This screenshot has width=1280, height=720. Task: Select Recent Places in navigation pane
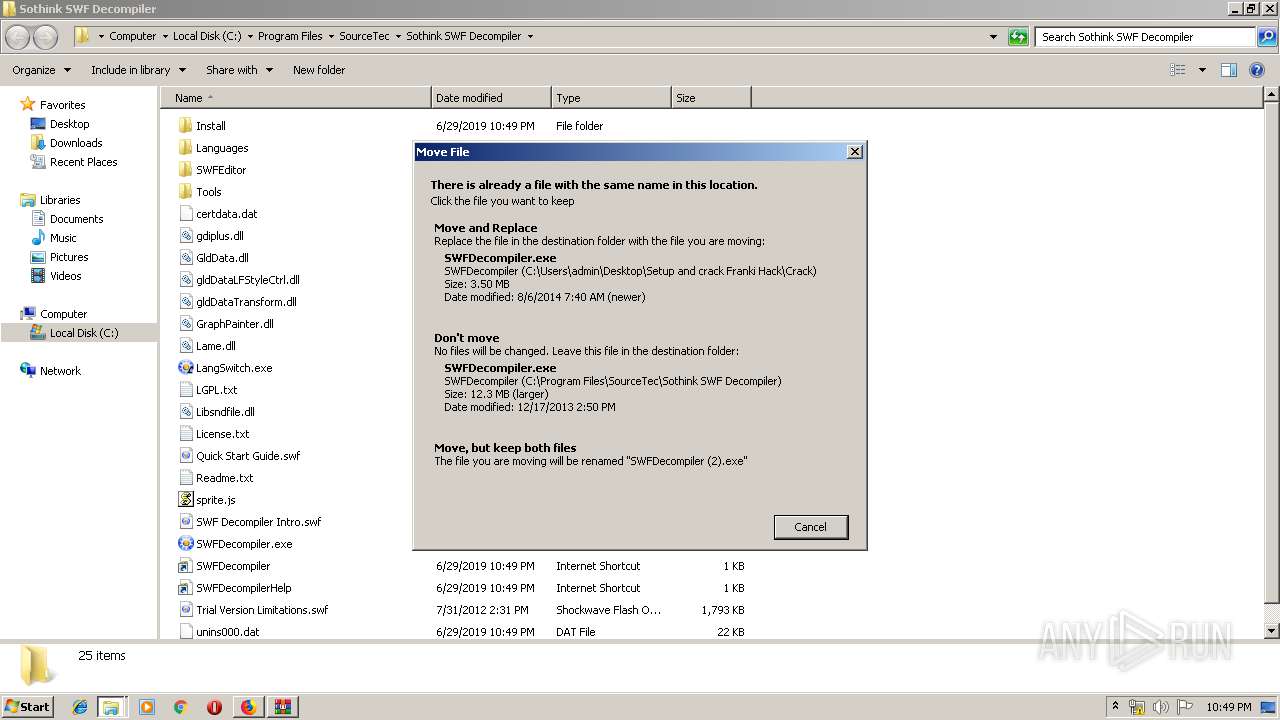[83, 162]
